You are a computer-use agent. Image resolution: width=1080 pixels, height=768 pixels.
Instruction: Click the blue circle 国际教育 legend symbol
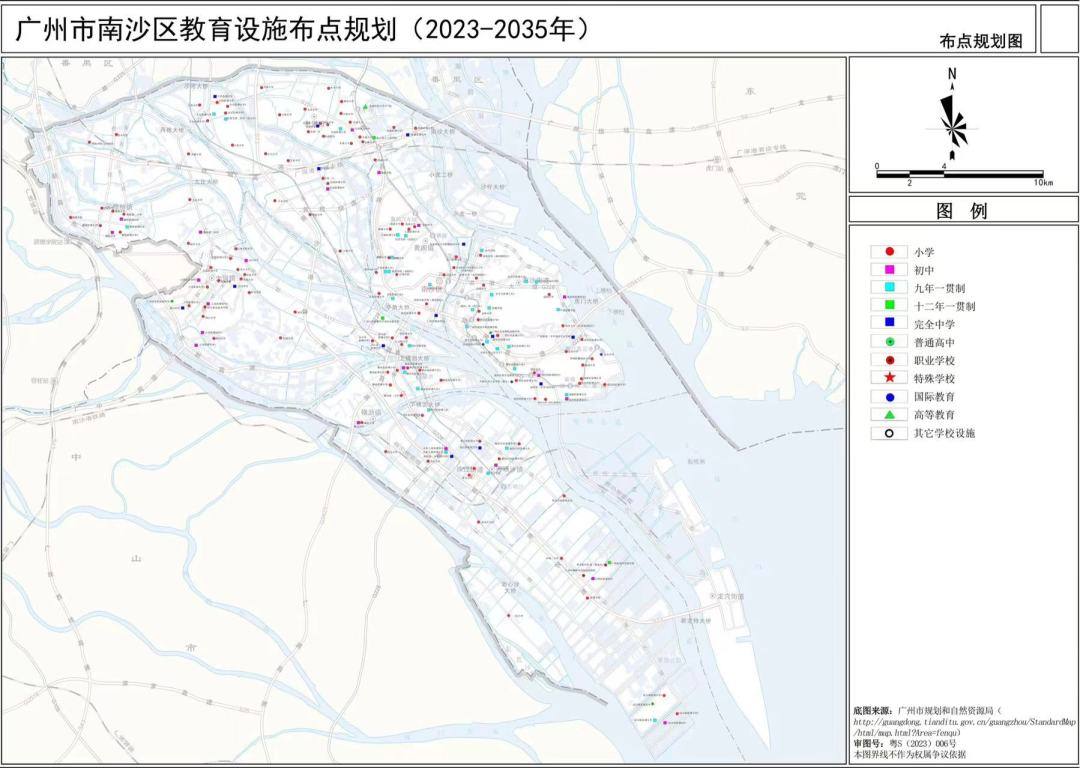pos(889,396)
